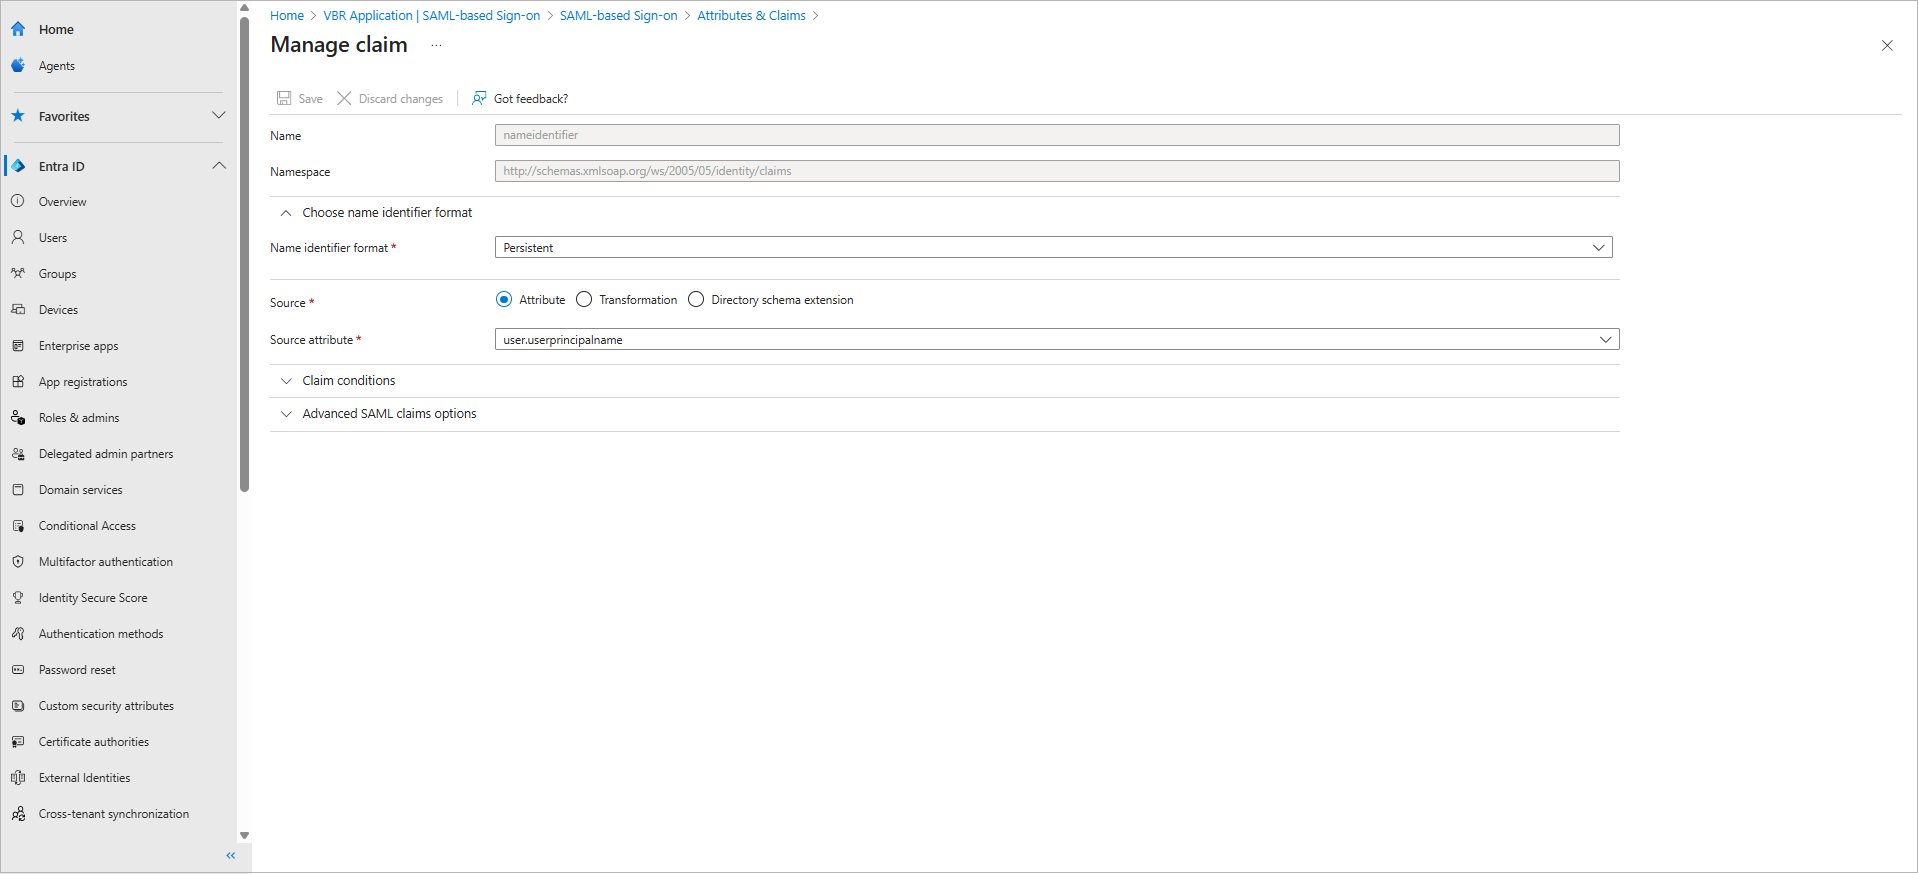This screenshot has width=1918, height=874.
Task: Click the Home breadcrumb link
Action: coord(287,15)
